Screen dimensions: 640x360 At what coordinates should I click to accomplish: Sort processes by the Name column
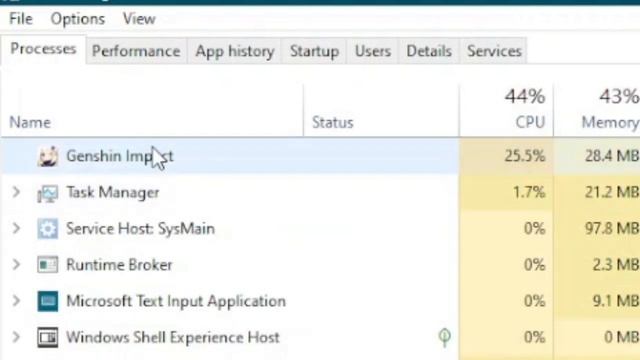pos(152,111)
